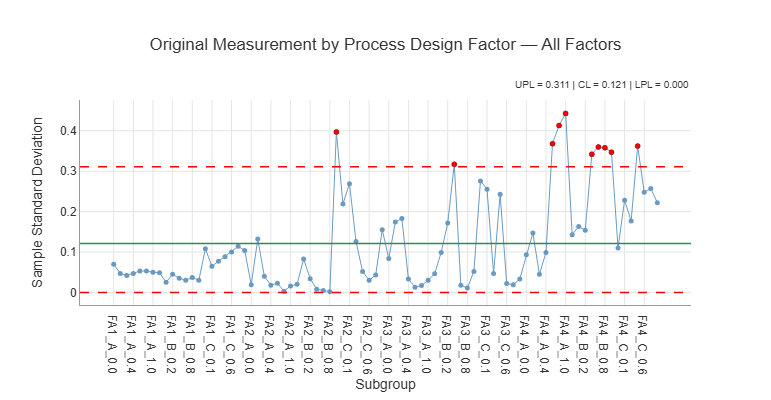Click the 'Sample Standard Deviation' y-axis title
The height and width of the screenshot is (400, 771).
[x=37, y=202]
